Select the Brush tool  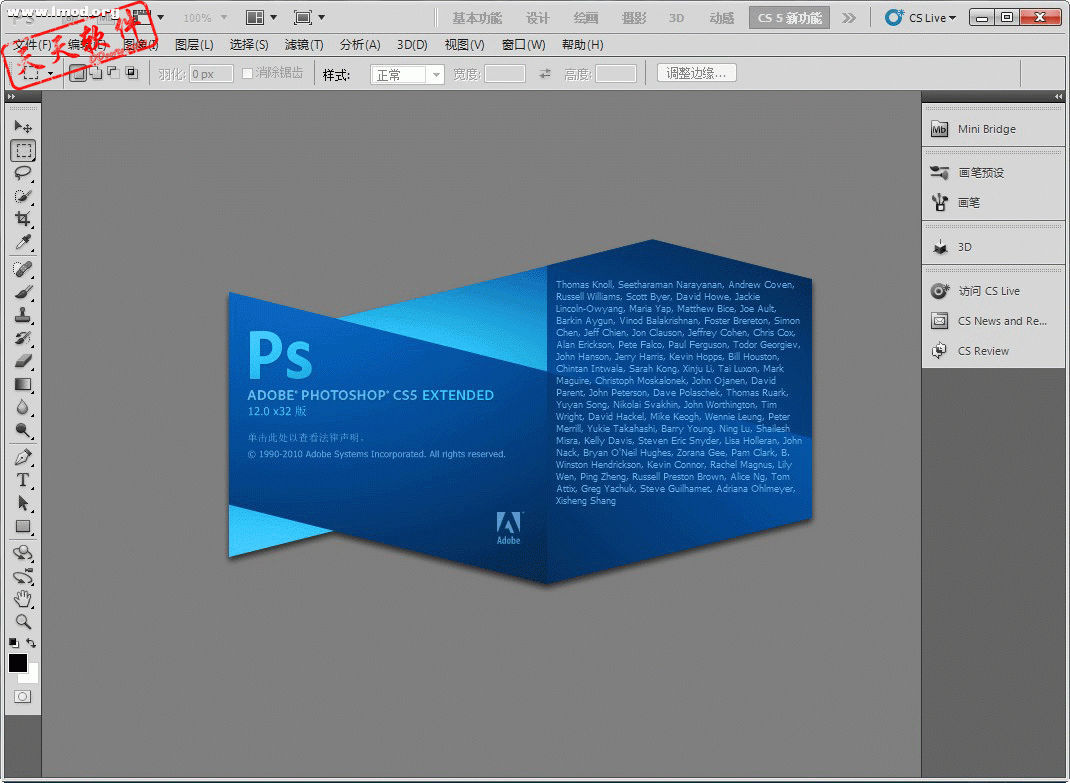pos(23,294)
